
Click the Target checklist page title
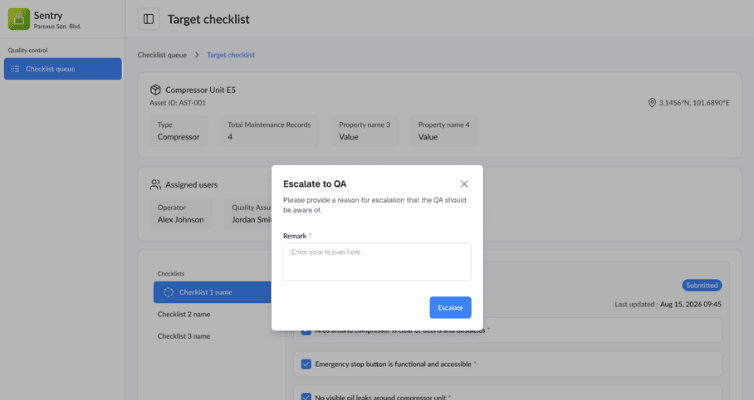pos(208,19)
